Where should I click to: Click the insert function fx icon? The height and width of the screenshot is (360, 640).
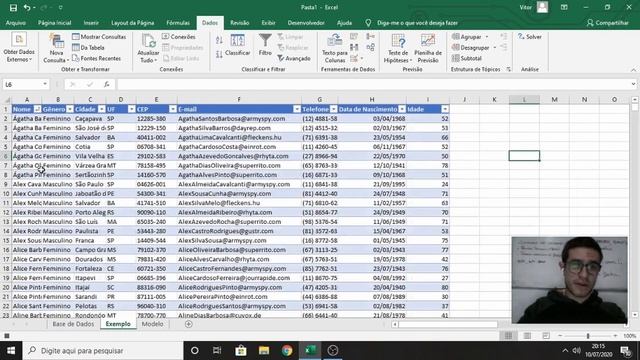click(107, 84)
